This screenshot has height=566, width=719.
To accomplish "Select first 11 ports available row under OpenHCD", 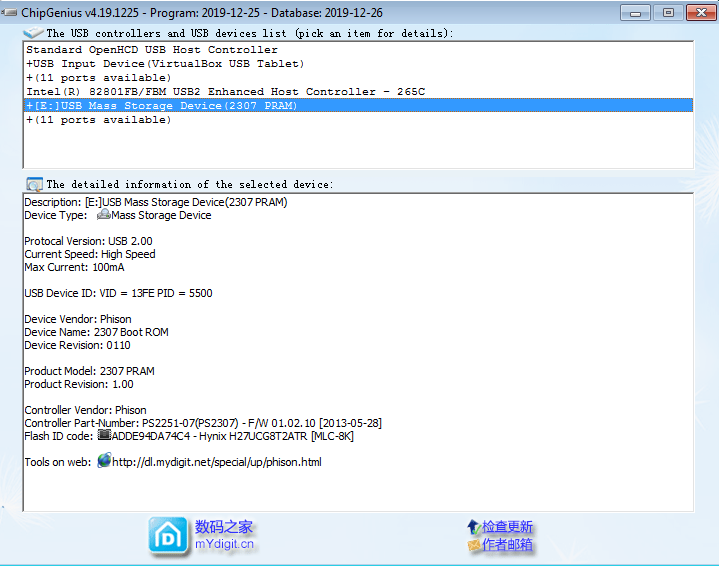I will pos(358,78).
